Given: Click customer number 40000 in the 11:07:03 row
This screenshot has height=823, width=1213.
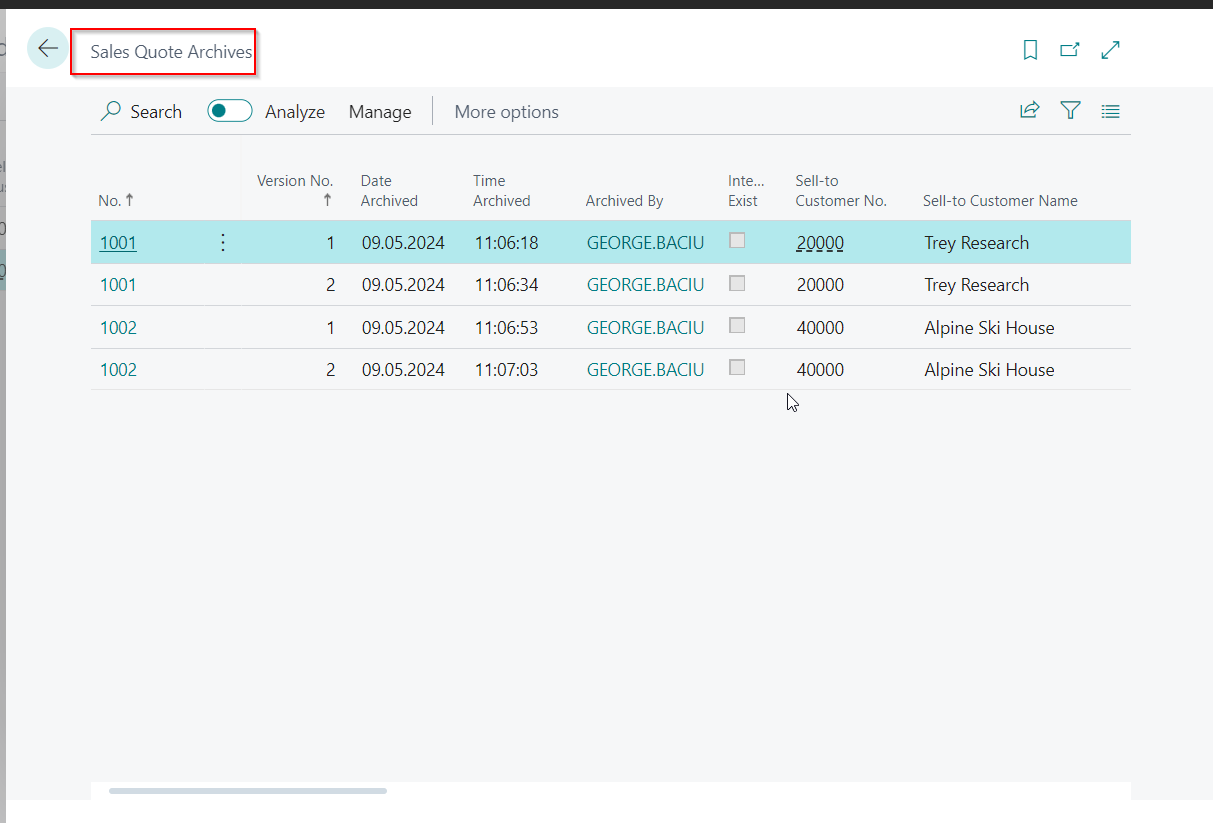Looking at the screenshot, I should point(820,370).
